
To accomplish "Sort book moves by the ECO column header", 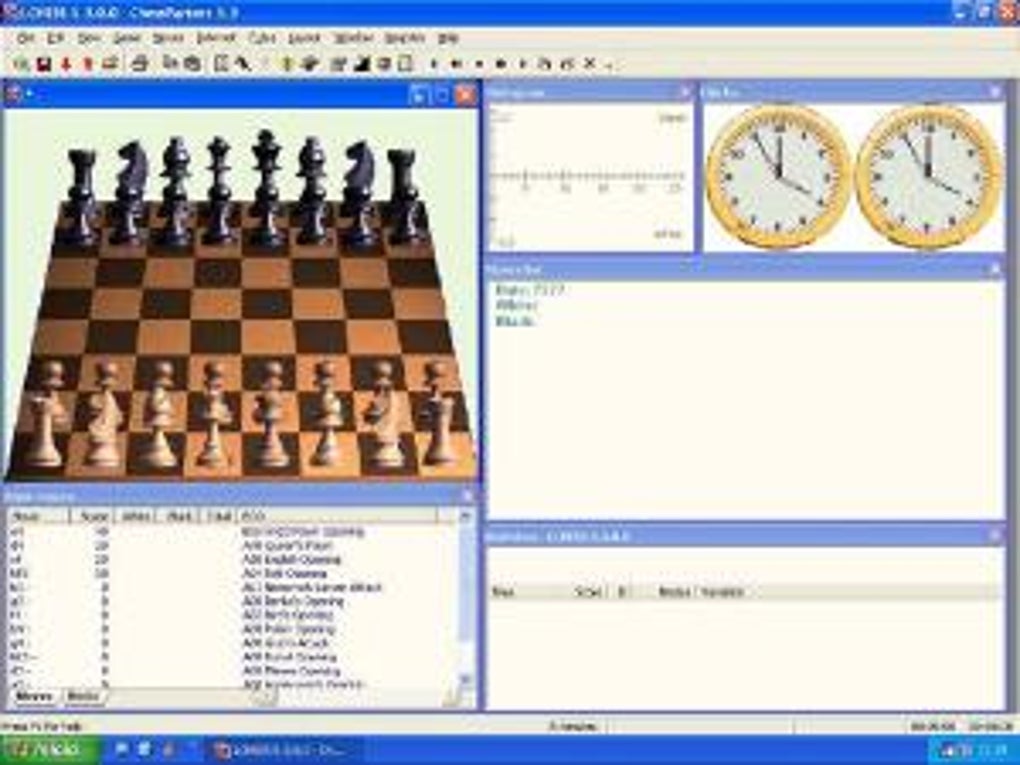I will coord(245,516).
